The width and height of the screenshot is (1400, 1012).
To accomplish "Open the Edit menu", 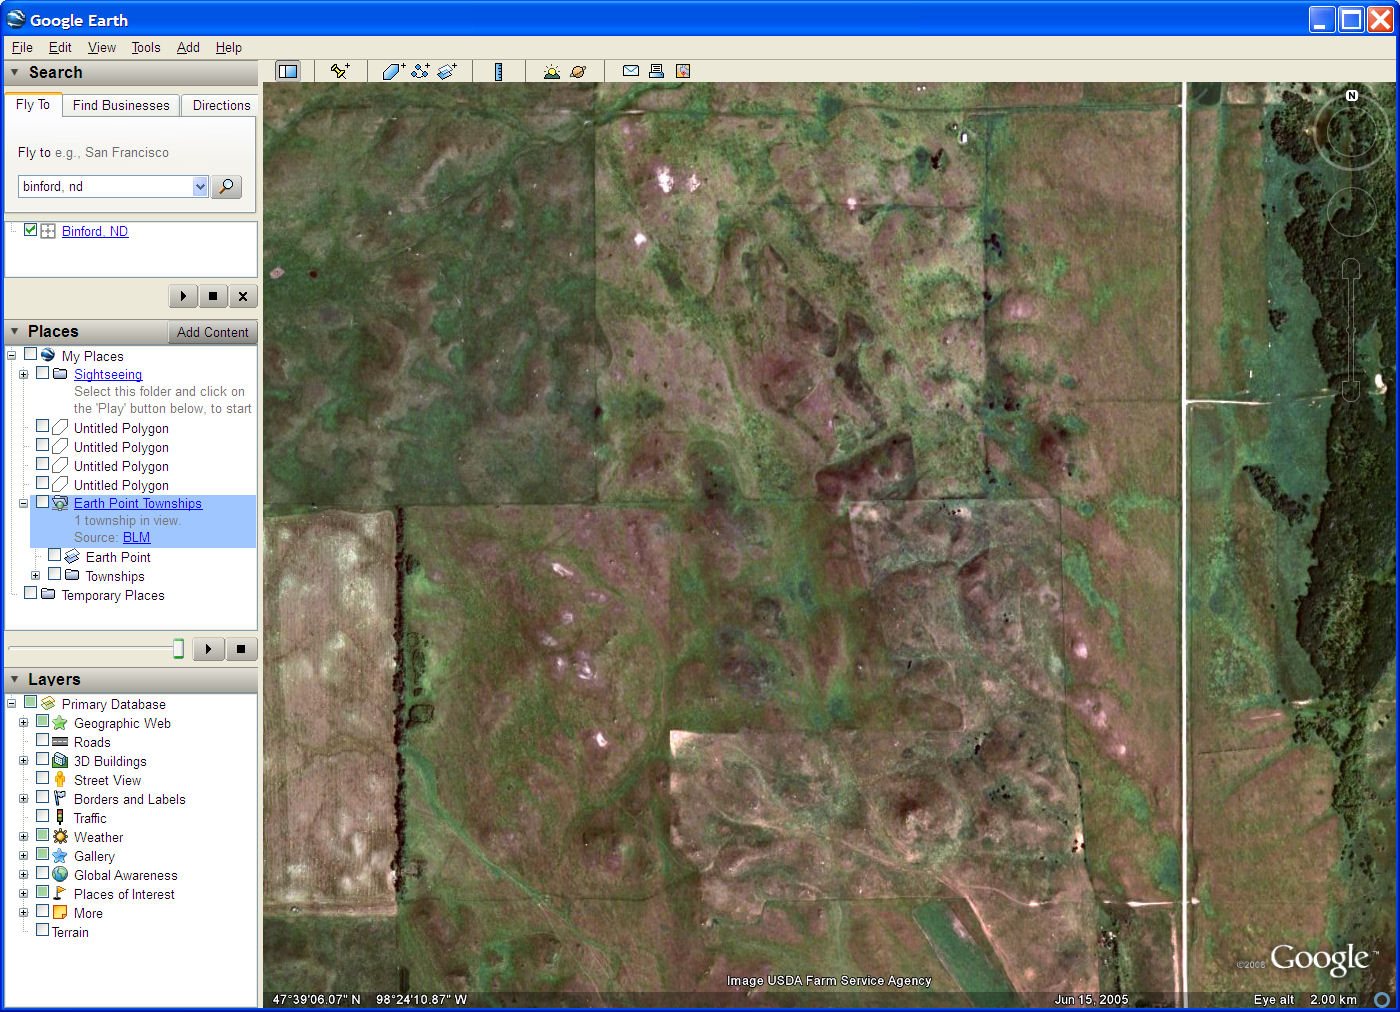I will point(60,47).
